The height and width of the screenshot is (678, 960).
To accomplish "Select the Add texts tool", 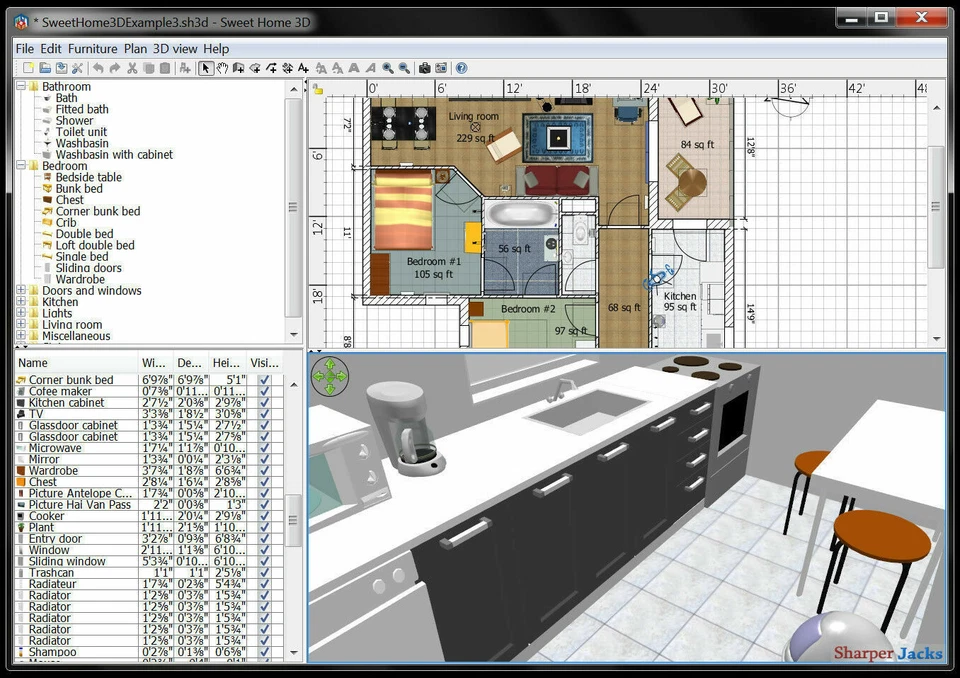I will [x=304, y=68].
